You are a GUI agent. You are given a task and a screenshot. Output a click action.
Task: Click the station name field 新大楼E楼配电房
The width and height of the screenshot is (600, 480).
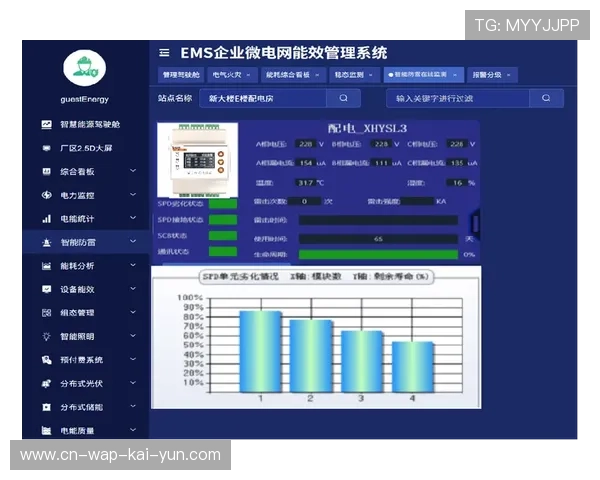click(x=263, y=98)
